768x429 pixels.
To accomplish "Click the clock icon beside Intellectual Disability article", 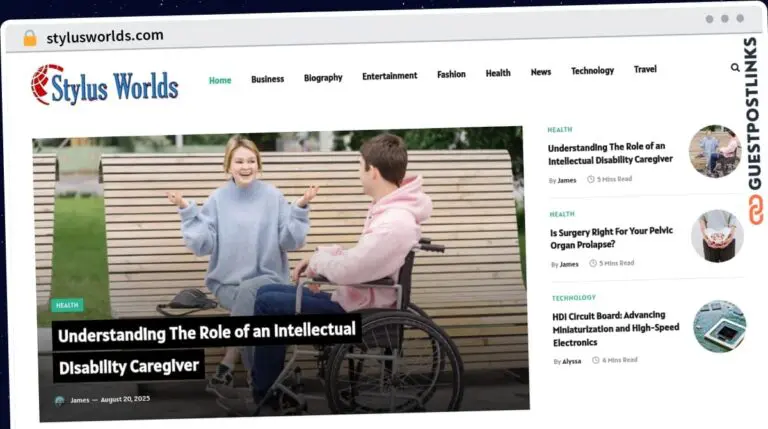I will [591, 179].
